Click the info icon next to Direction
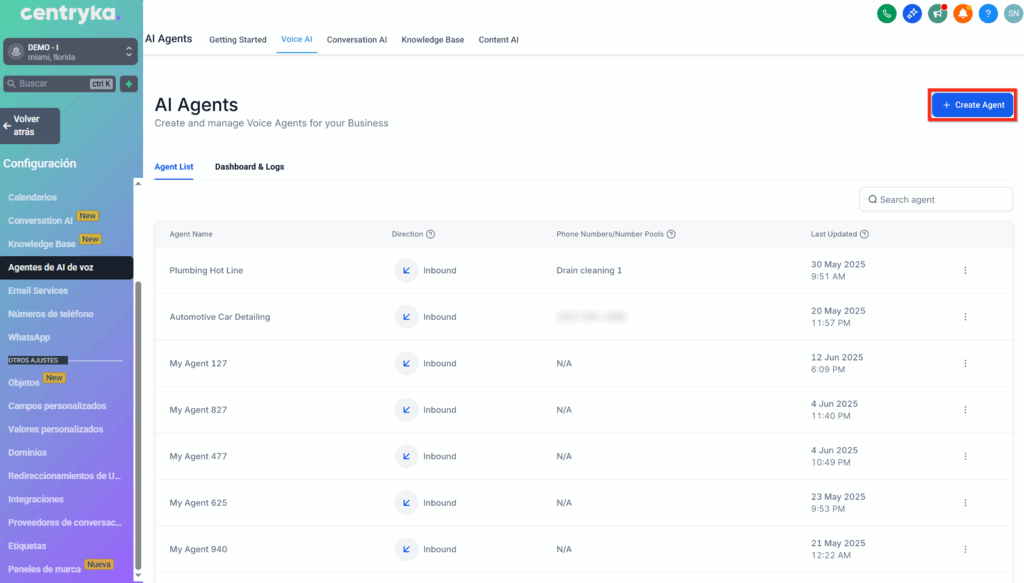 click(431, 234)
